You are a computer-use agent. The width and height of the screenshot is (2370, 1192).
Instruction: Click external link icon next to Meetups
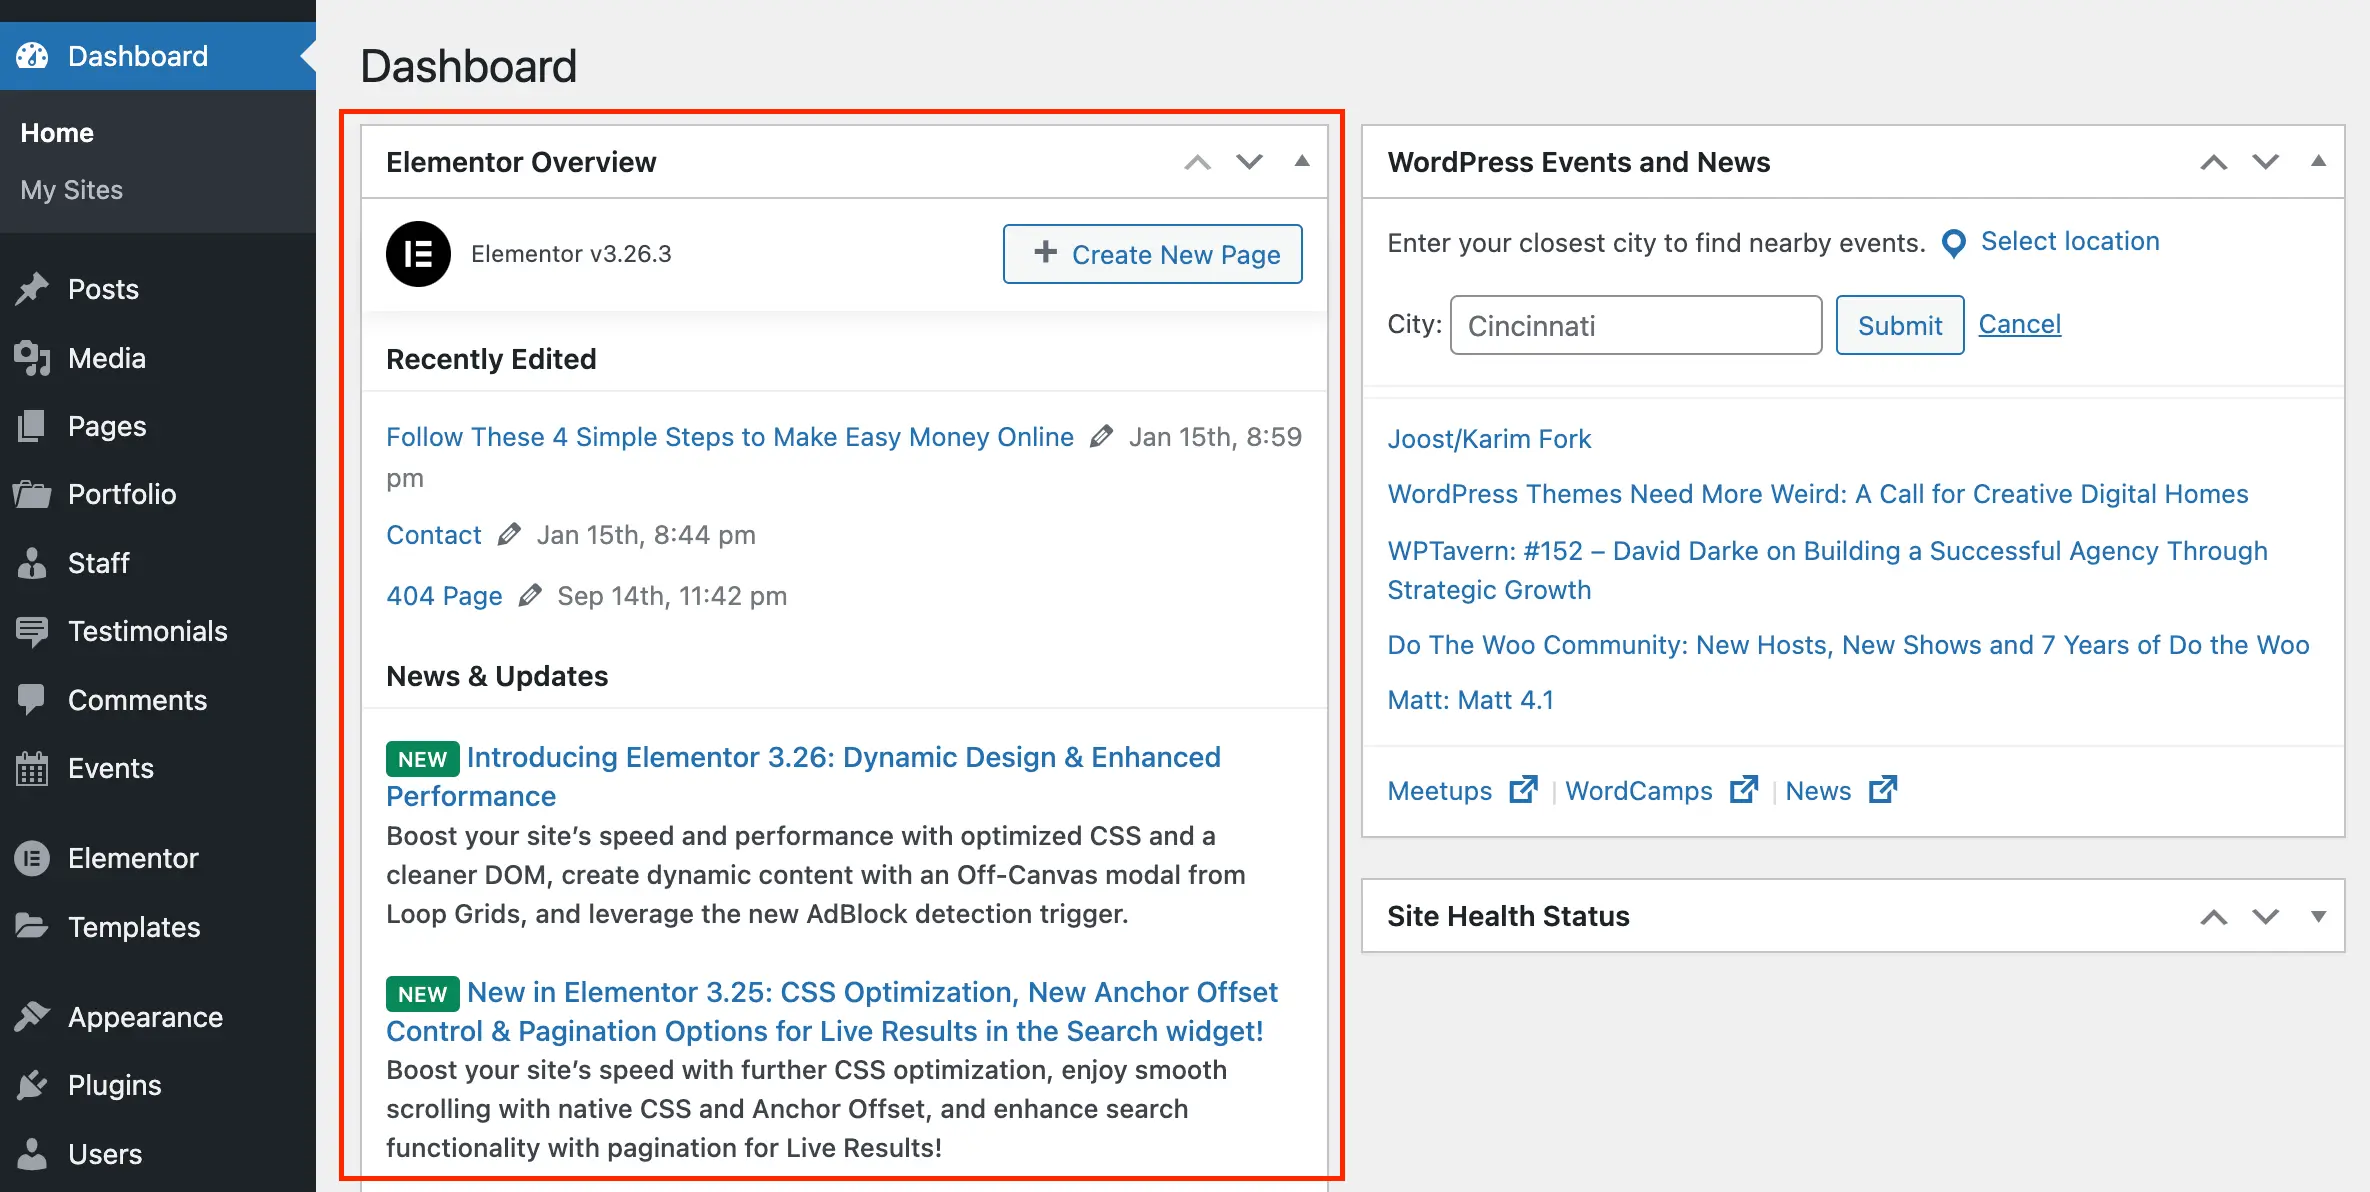[1523, 790]
